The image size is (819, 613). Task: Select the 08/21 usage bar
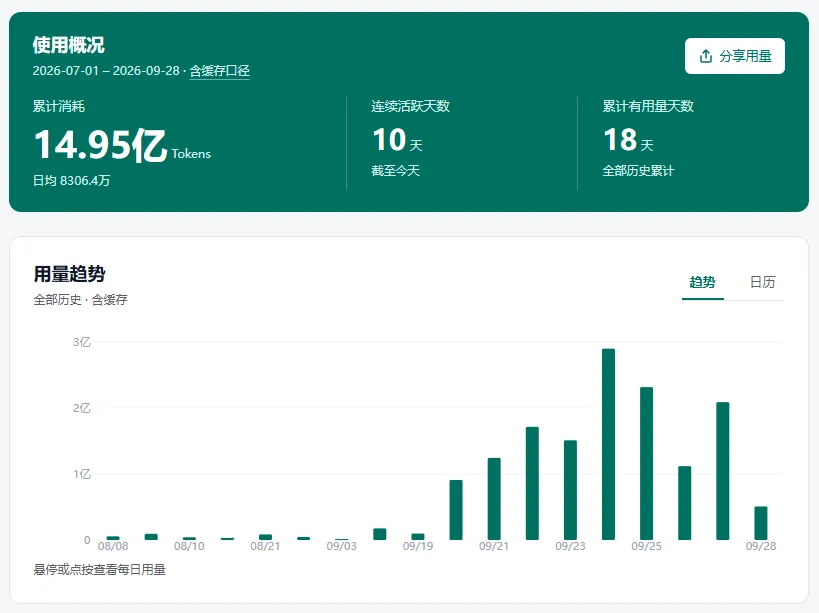tap(265, 537)
